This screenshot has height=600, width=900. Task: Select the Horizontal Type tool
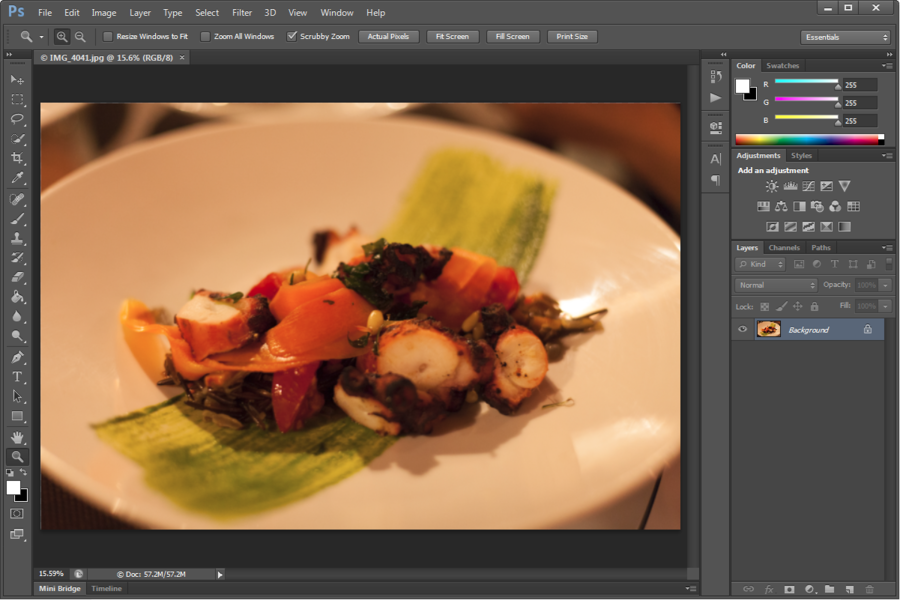(x=17, y=377)
